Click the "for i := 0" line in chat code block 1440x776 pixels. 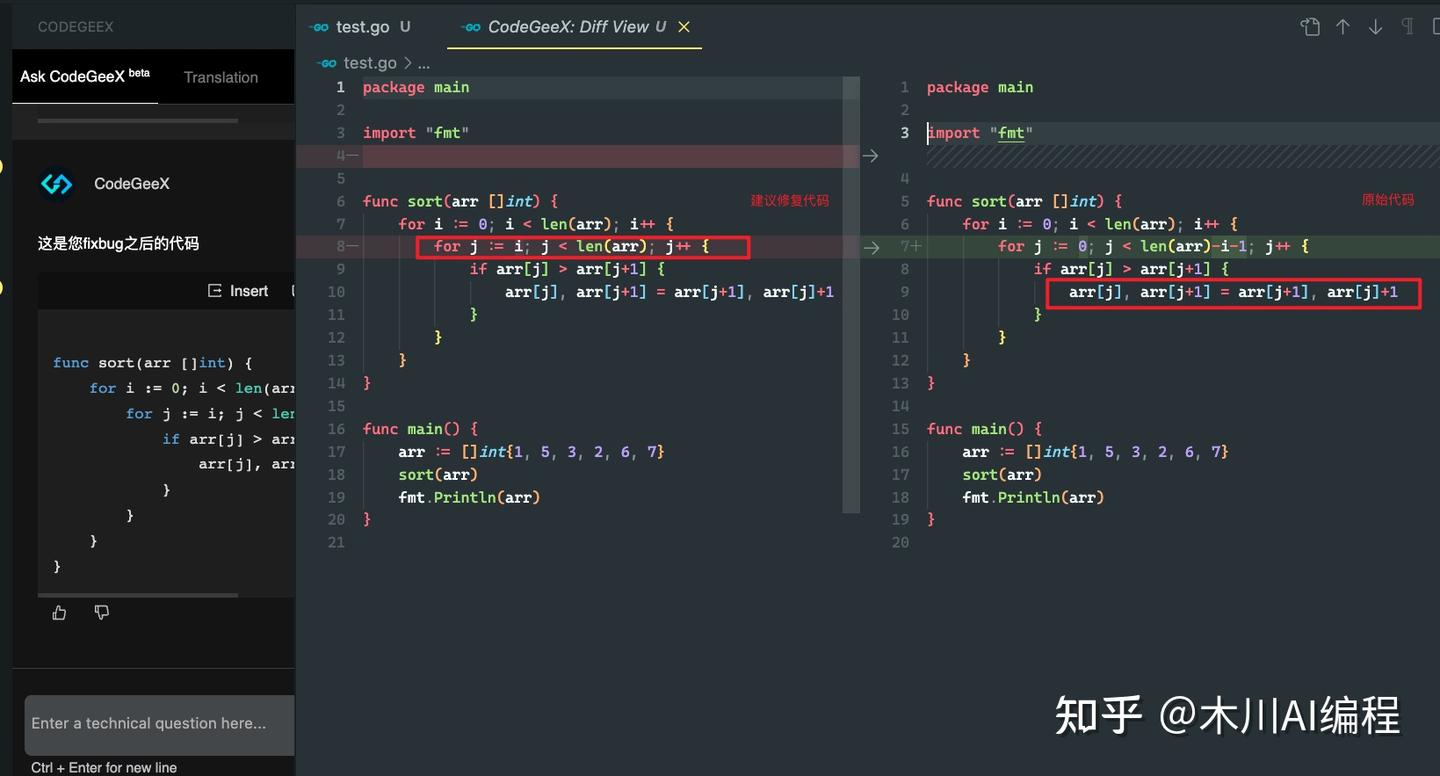click(x=192, y=388)
